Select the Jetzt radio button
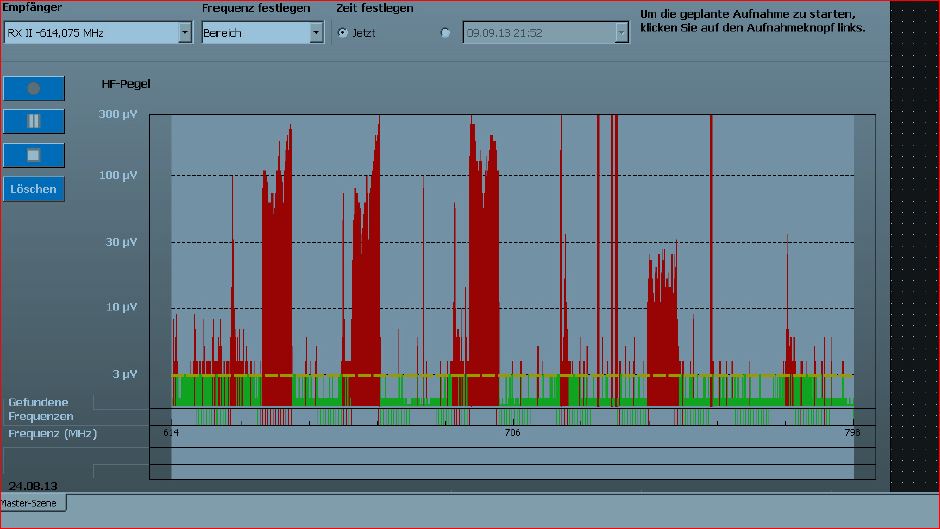The image size is (940, 529). (x=342, y=33)
